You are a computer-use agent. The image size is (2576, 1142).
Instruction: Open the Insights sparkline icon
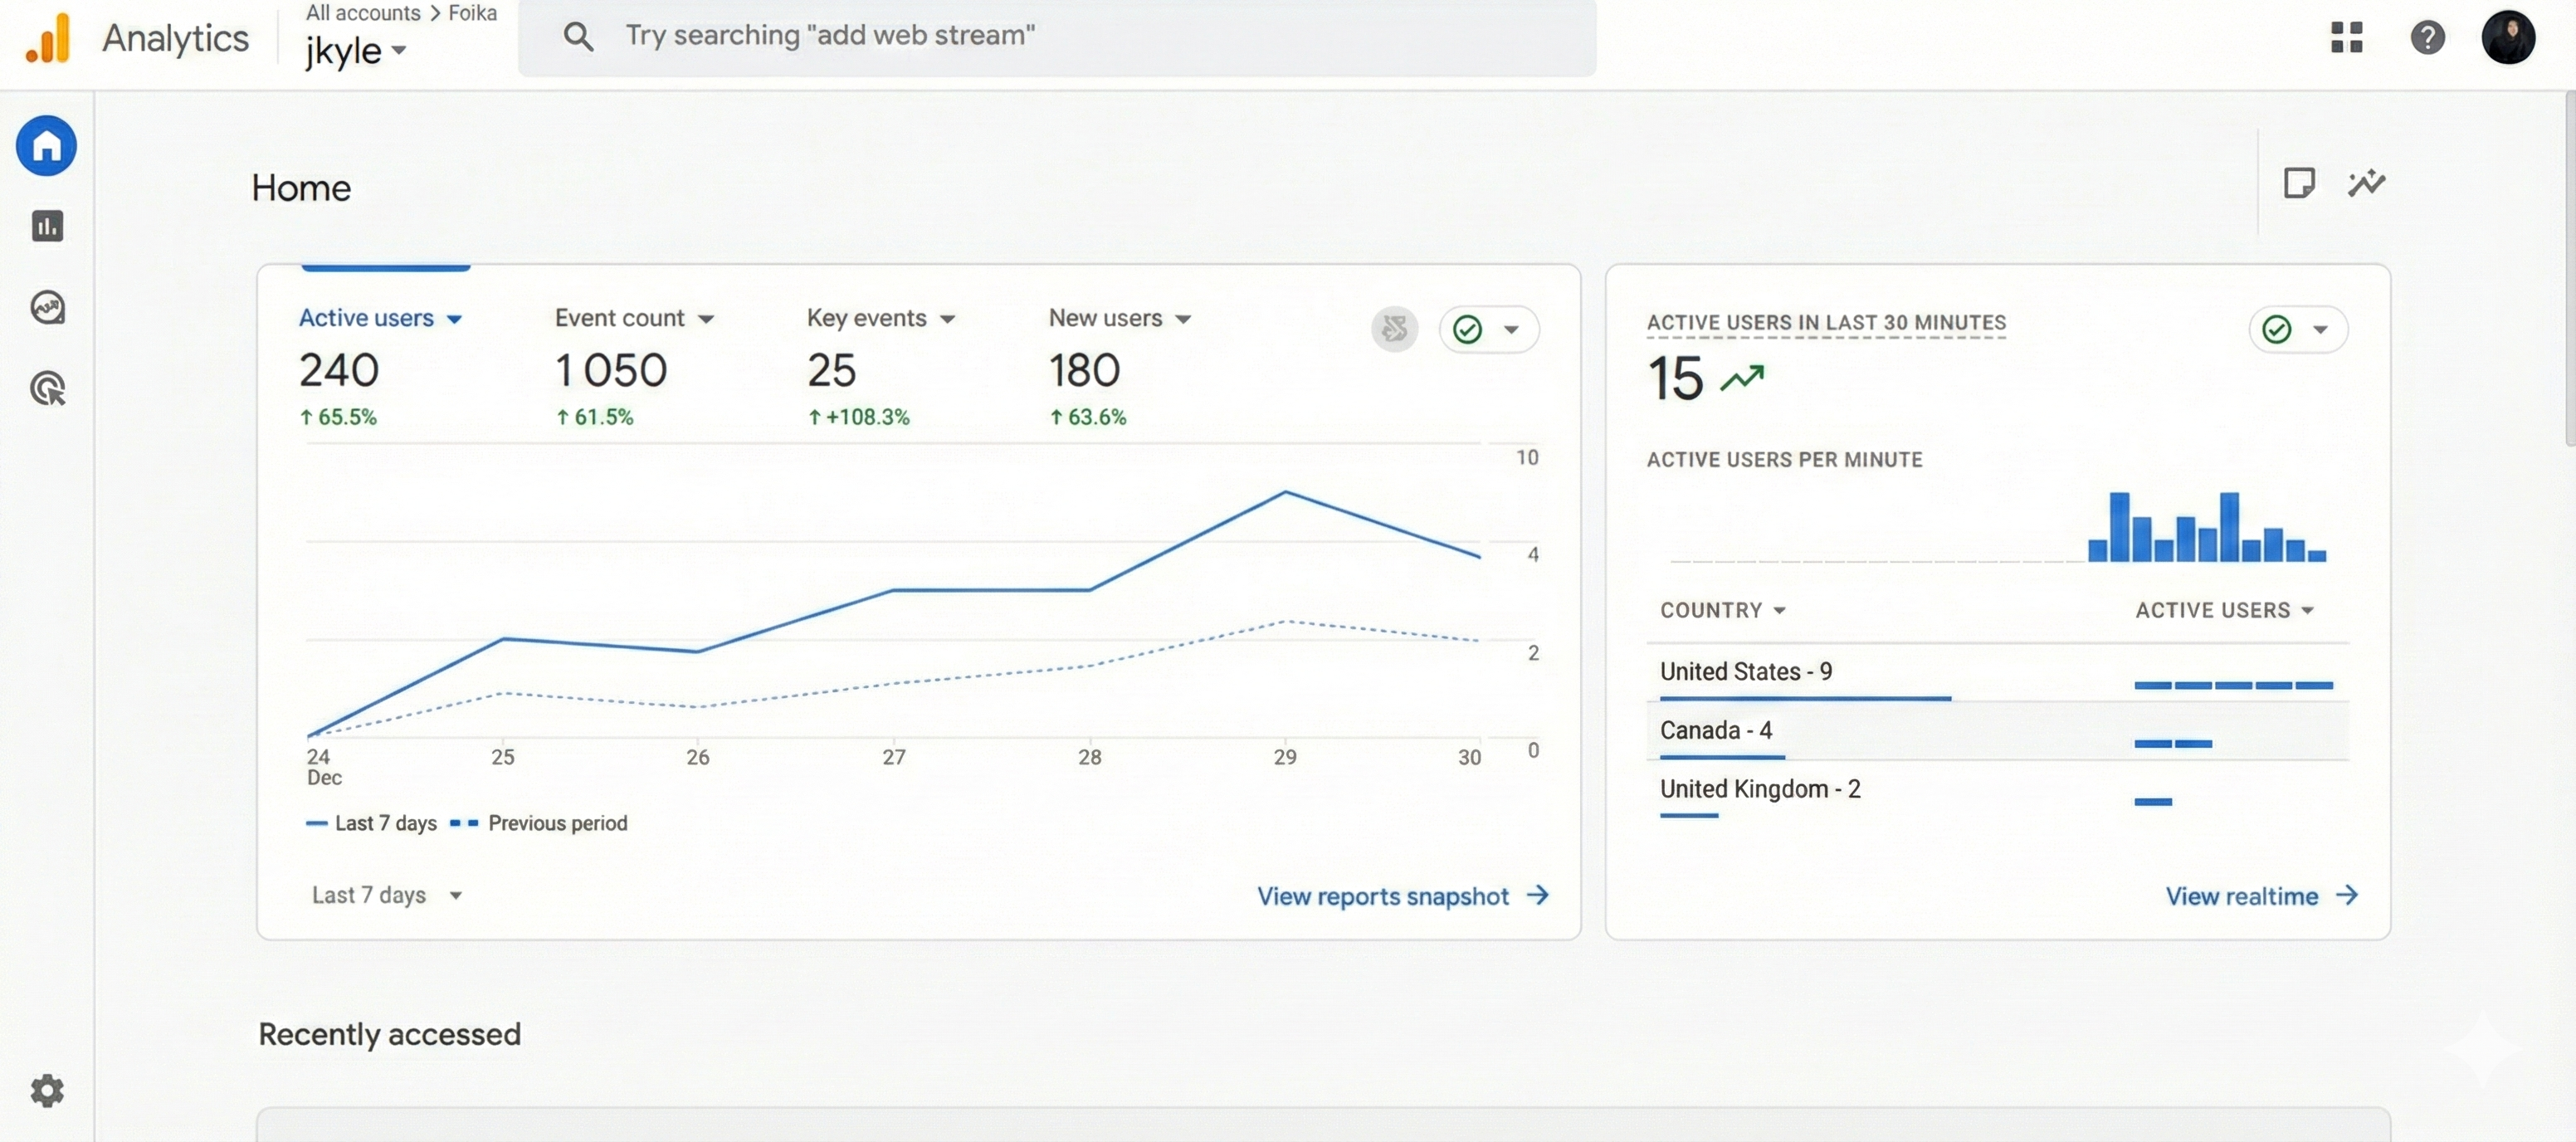(2366, 183)
